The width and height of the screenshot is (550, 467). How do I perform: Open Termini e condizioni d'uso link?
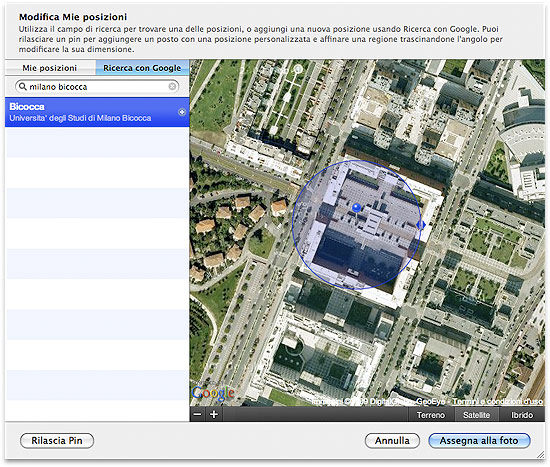(x=497, y=401)
